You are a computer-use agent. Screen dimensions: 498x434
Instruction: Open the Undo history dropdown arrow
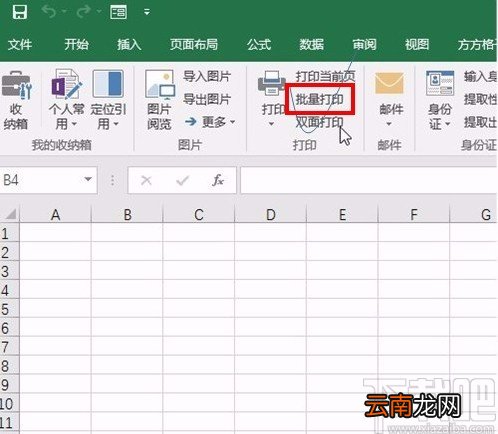tap(64, 12)
